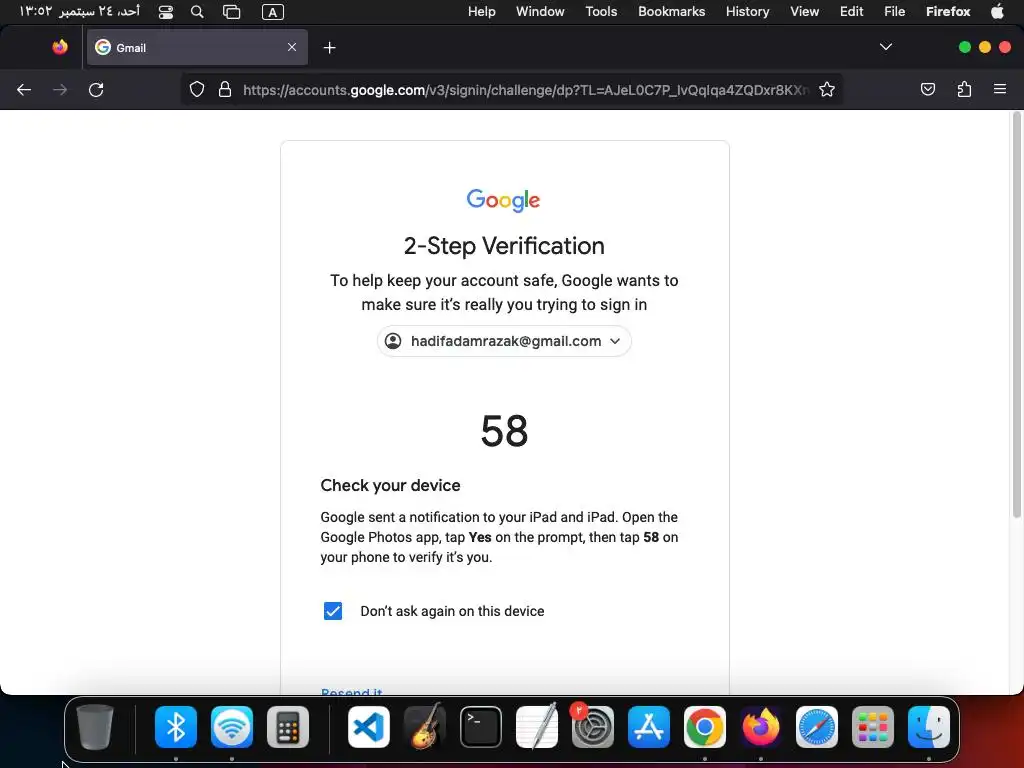Launch GarageBand from the Dock
This screenshot has height=768, width=1024.
point(425,726)
